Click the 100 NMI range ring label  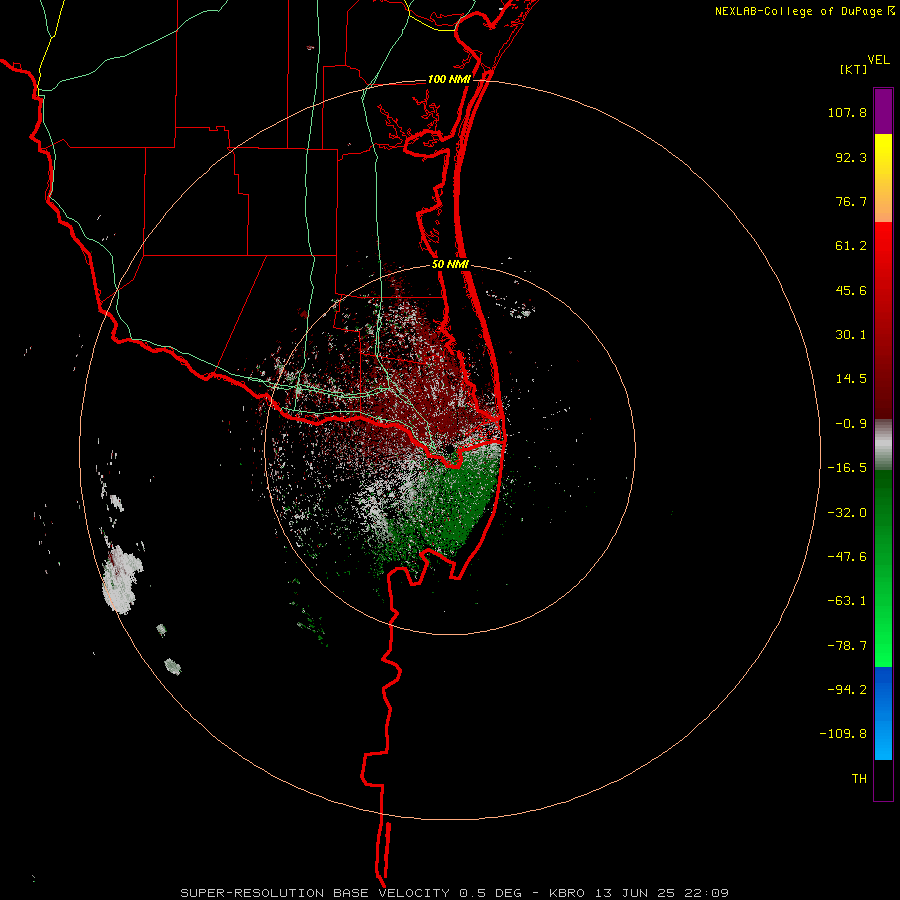tap(449, 79)
